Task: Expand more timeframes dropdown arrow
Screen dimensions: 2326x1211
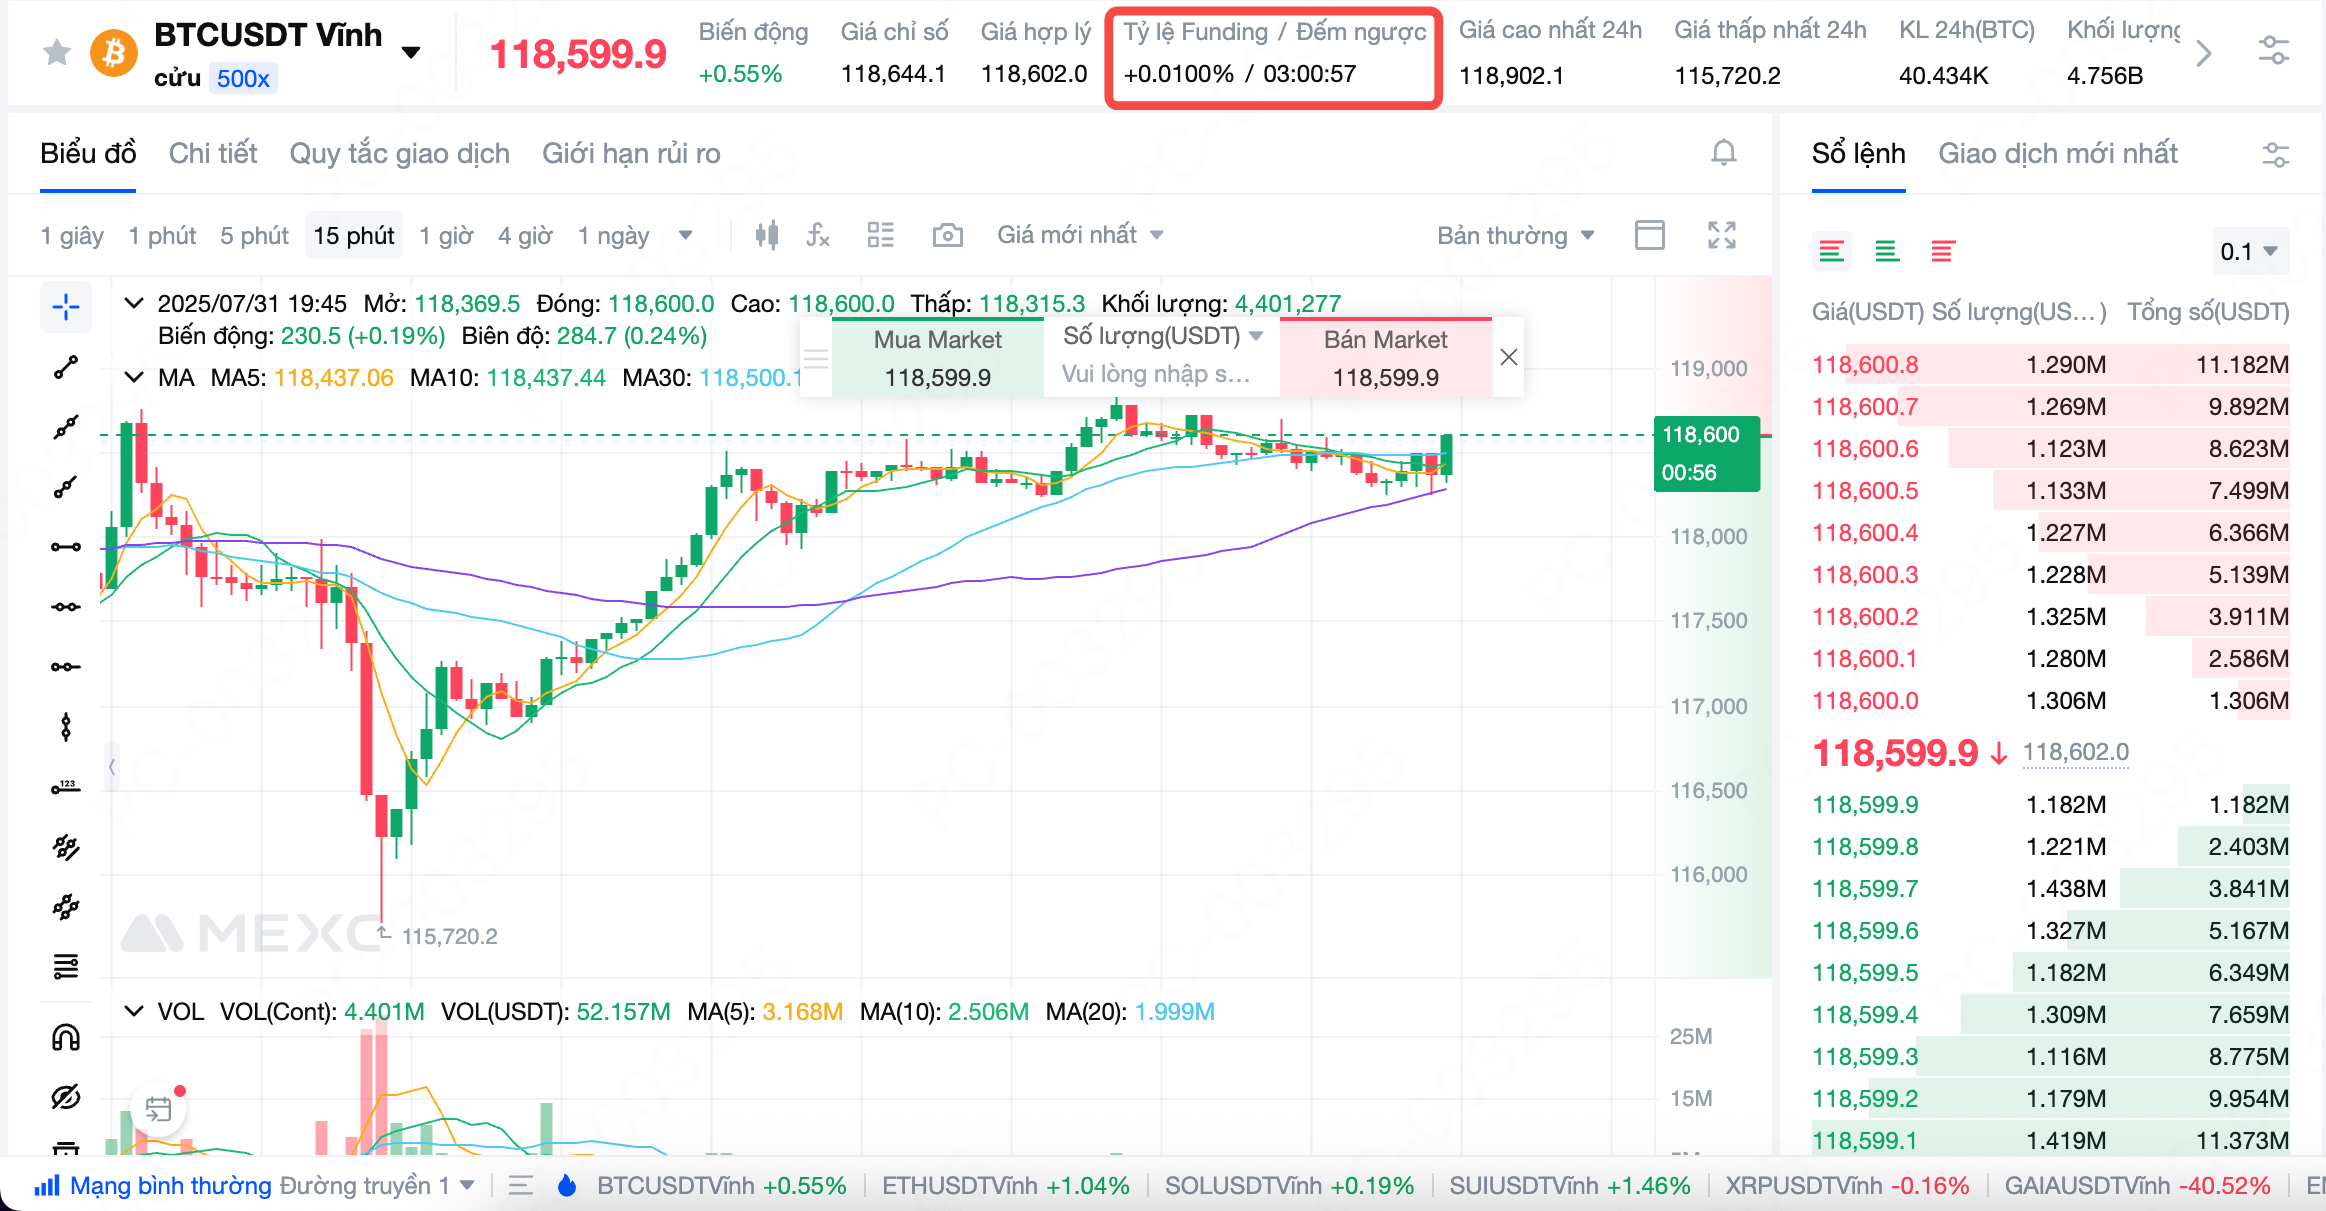Action: click(x=685, y=236)
